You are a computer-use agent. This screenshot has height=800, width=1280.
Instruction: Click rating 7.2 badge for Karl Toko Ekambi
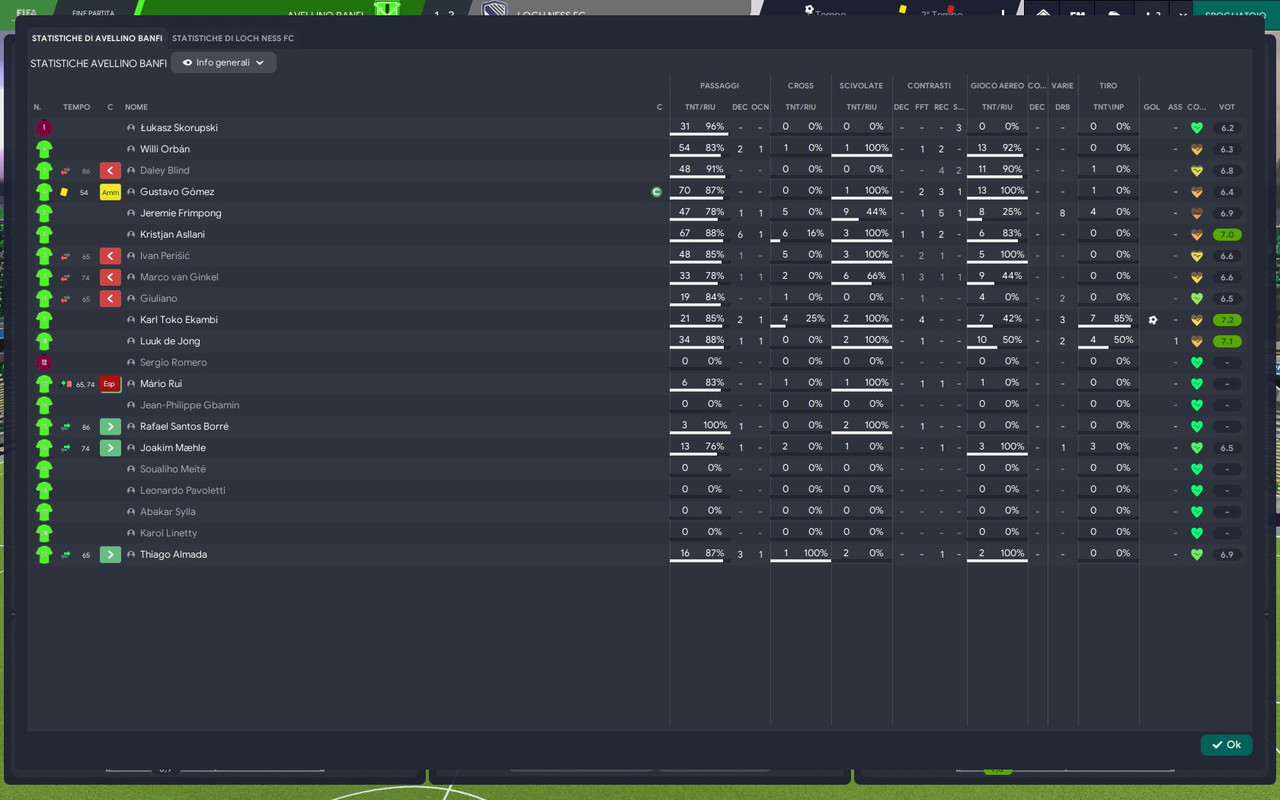point(1227,320)
